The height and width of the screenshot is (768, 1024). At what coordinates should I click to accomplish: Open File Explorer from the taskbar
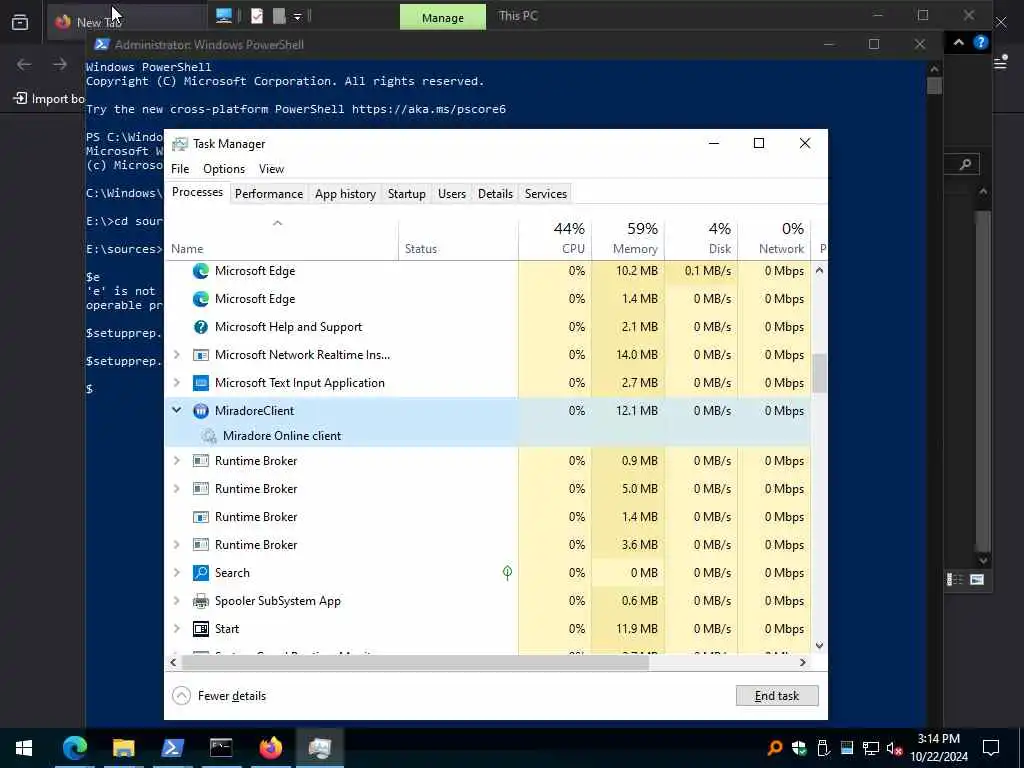tap(123, 748)
